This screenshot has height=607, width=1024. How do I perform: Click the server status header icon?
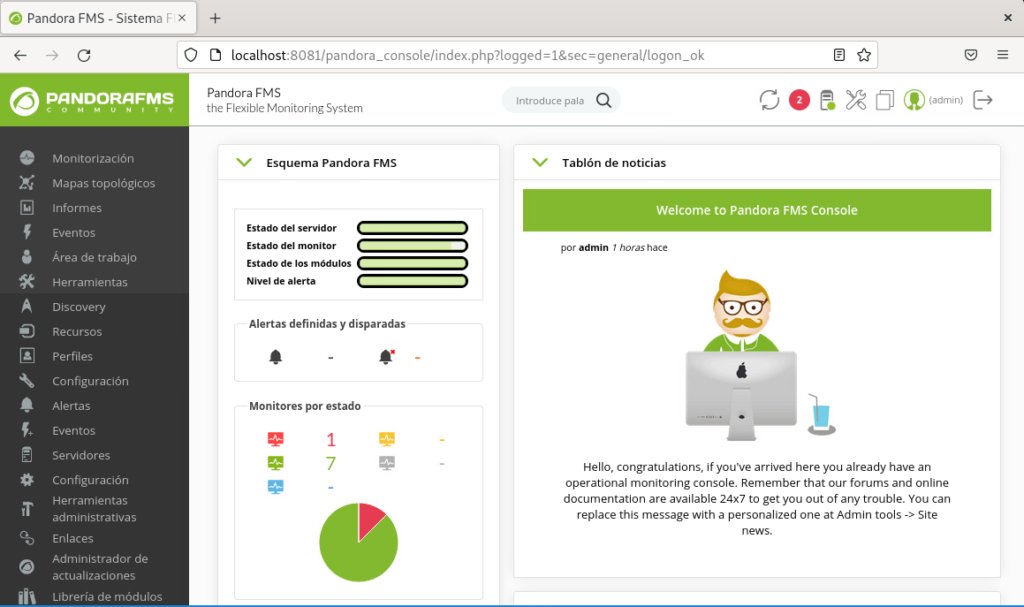click(826, 99)
